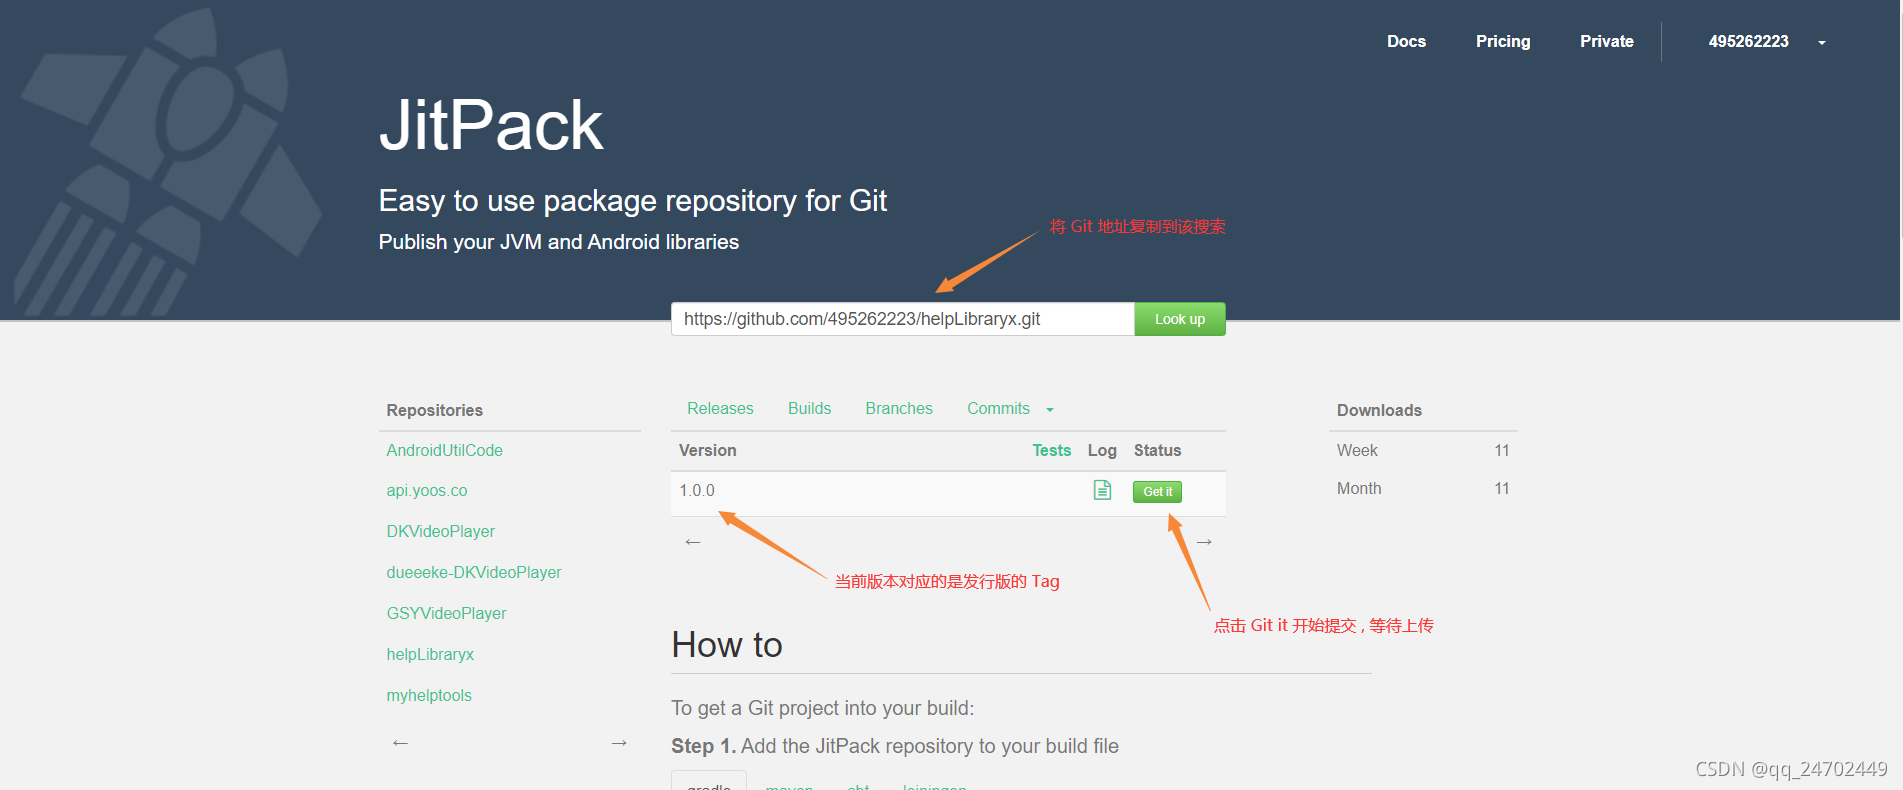This screenshot has height=790, width=1903.
Task: Click the 495262223 username in header
Action: point(1748,41)
